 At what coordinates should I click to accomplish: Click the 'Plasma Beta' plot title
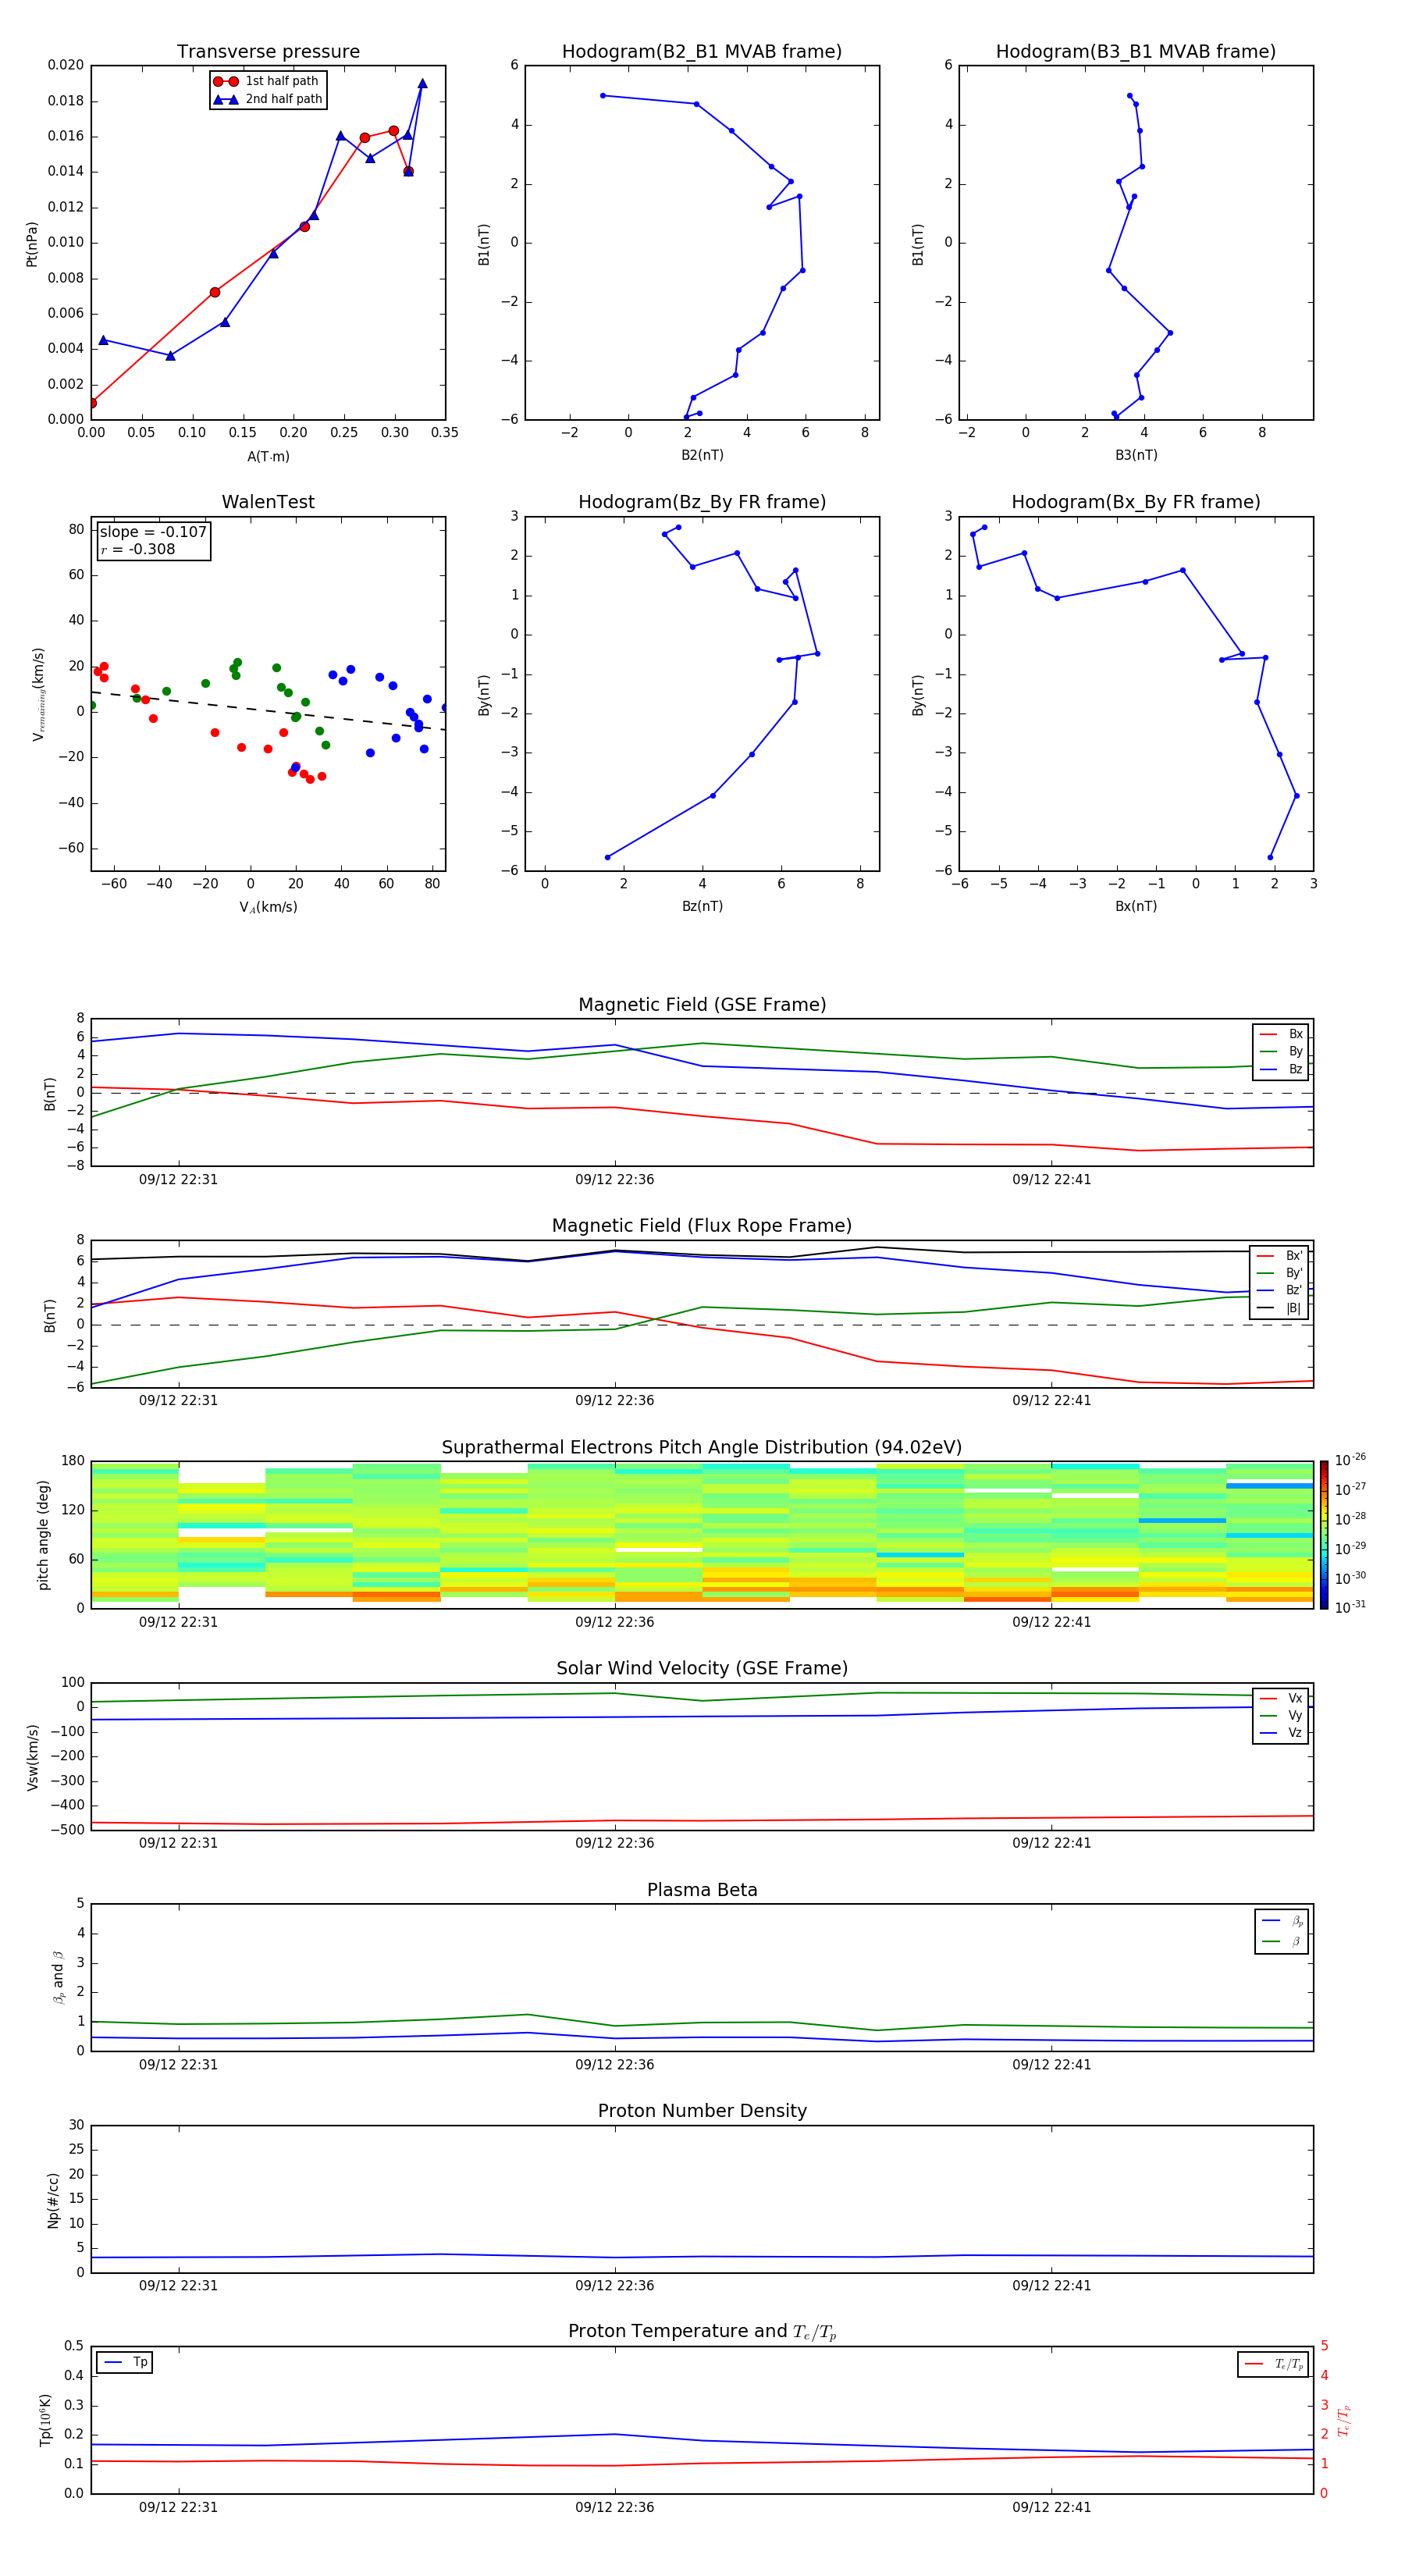(x=702, y=1890)
